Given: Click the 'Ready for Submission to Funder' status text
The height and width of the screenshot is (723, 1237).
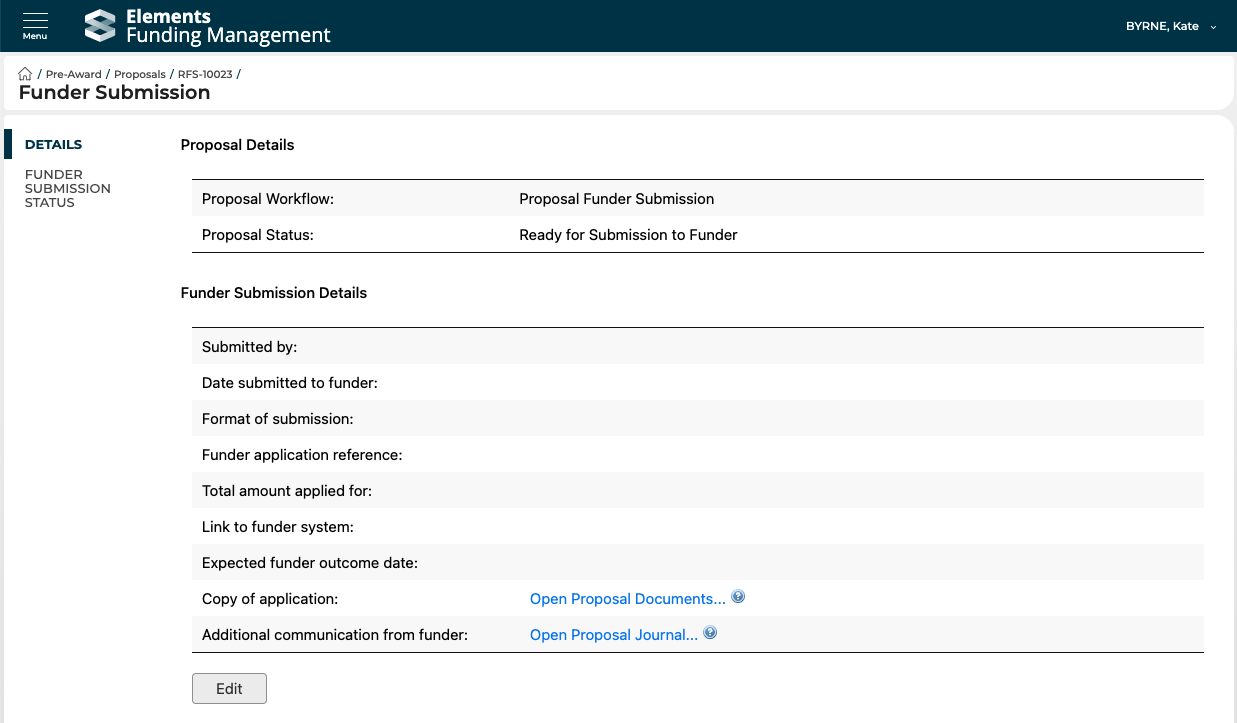Looking at the screenshot, I should 628,235.
